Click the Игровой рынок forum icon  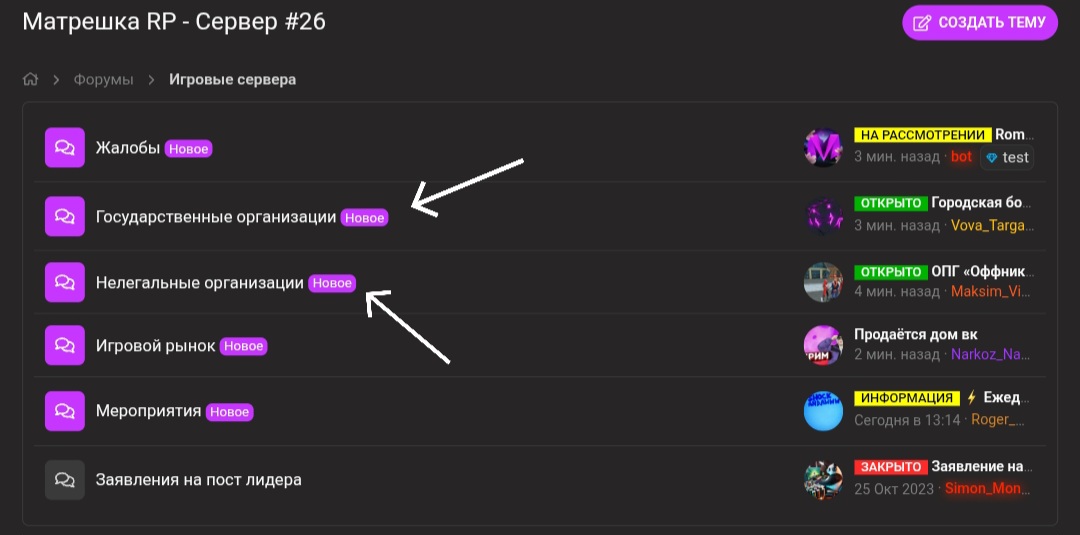point(64,345)
